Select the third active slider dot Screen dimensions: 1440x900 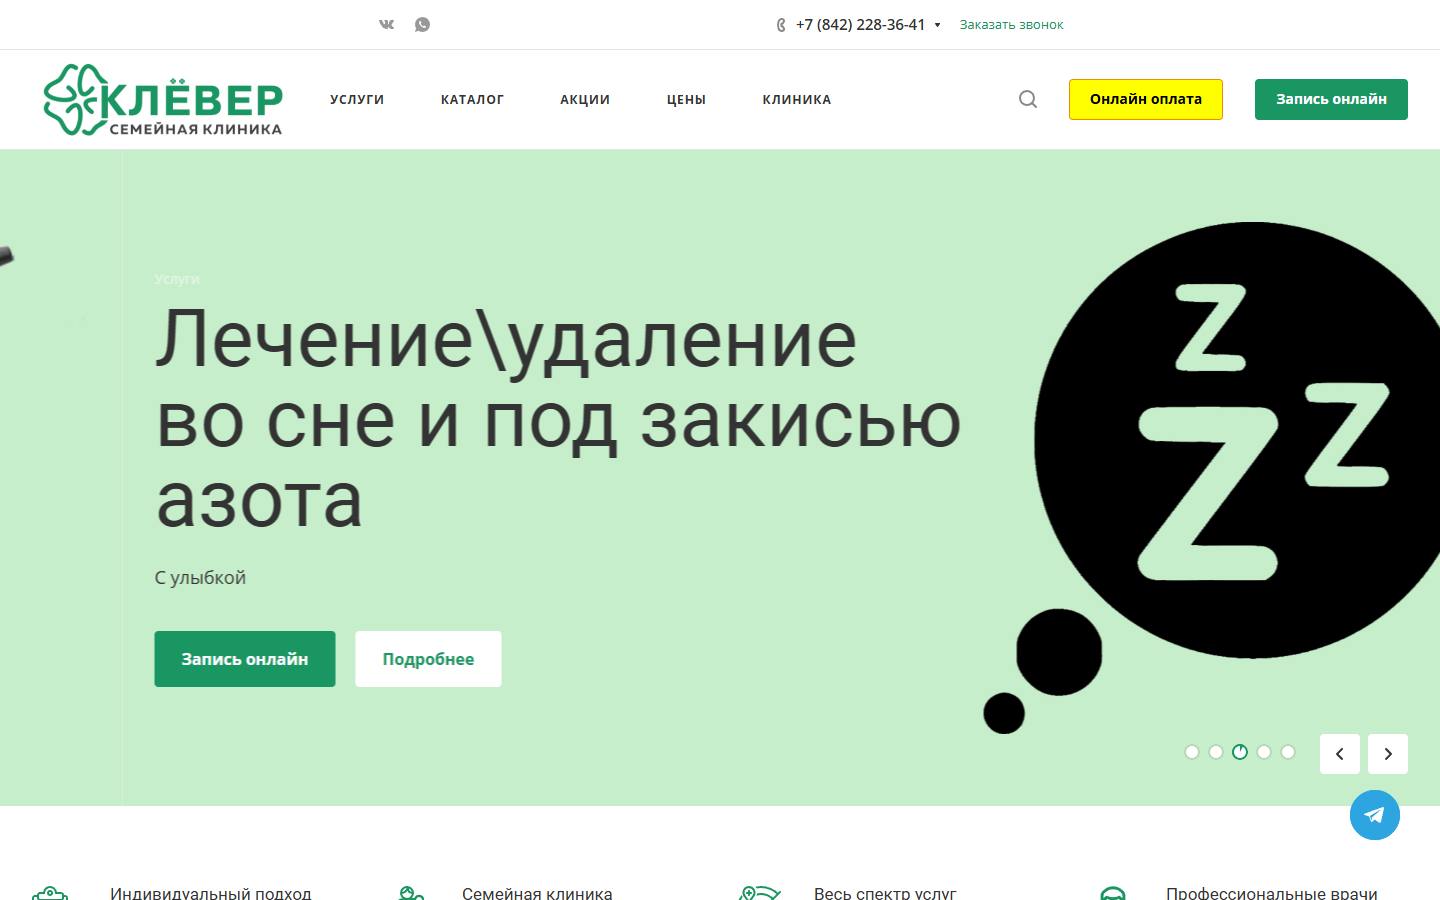1240,752
